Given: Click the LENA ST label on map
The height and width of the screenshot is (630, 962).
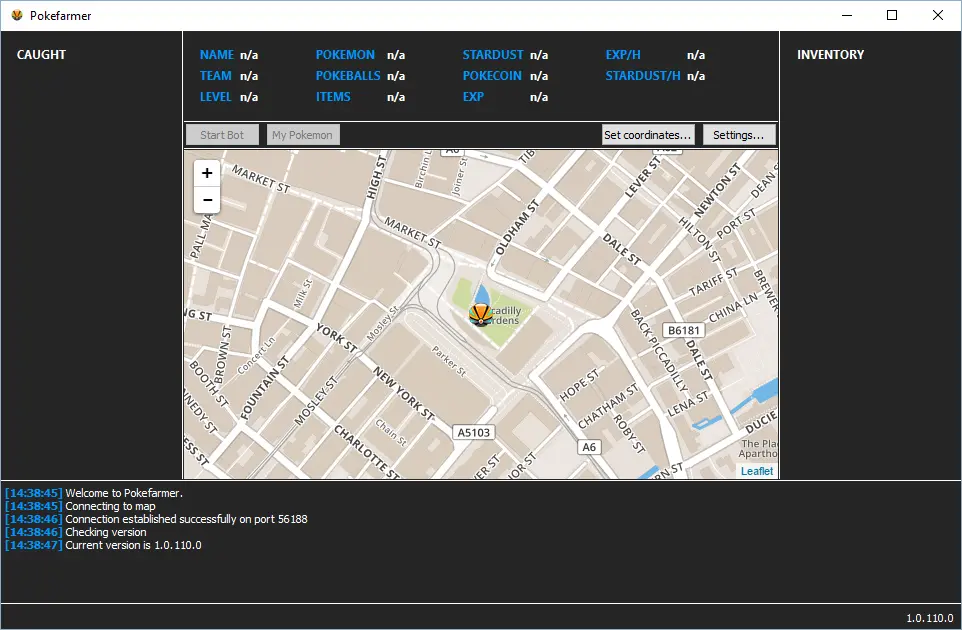Looking at the screenshot, I should click(688, 404).
